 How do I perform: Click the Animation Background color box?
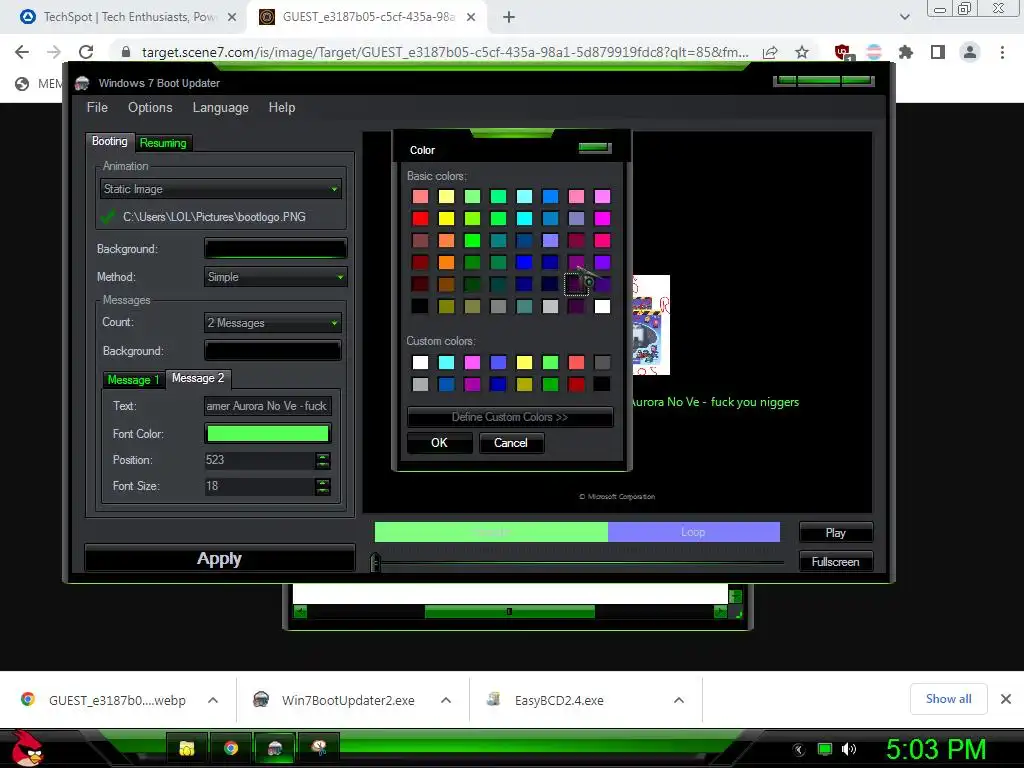click(x=275, y=249)
